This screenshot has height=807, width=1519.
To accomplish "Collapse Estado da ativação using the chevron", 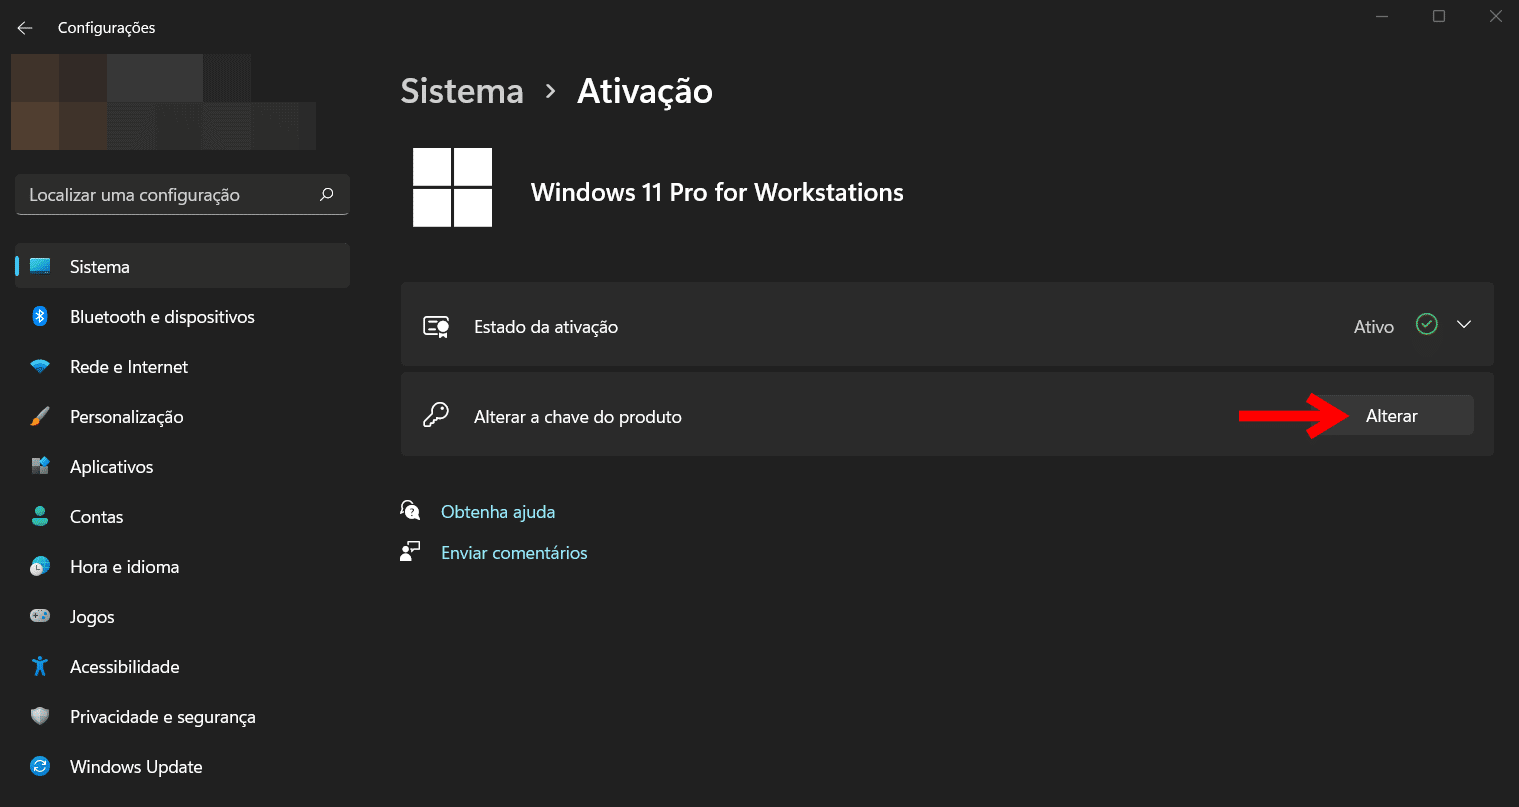I will pyautogui.click(x=1463, y=324).
